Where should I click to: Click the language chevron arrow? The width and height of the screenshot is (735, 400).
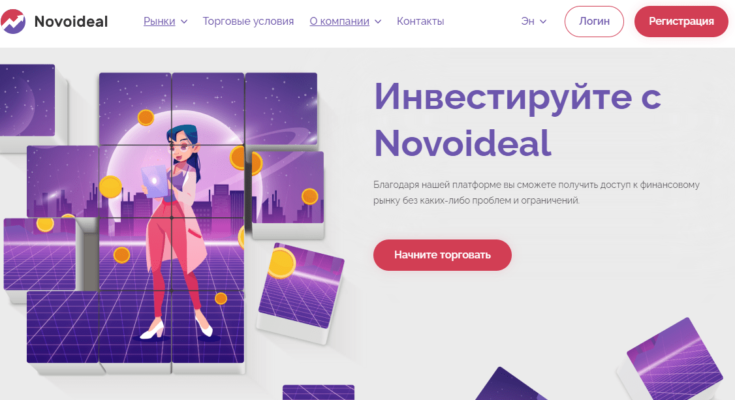(x=543, y=22)
